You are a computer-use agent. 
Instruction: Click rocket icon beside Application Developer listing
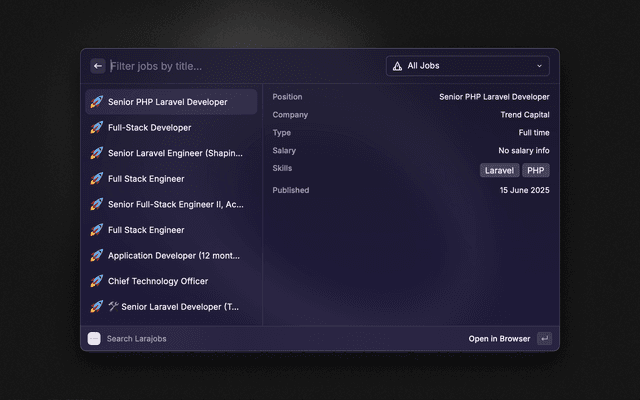point(97,255)
